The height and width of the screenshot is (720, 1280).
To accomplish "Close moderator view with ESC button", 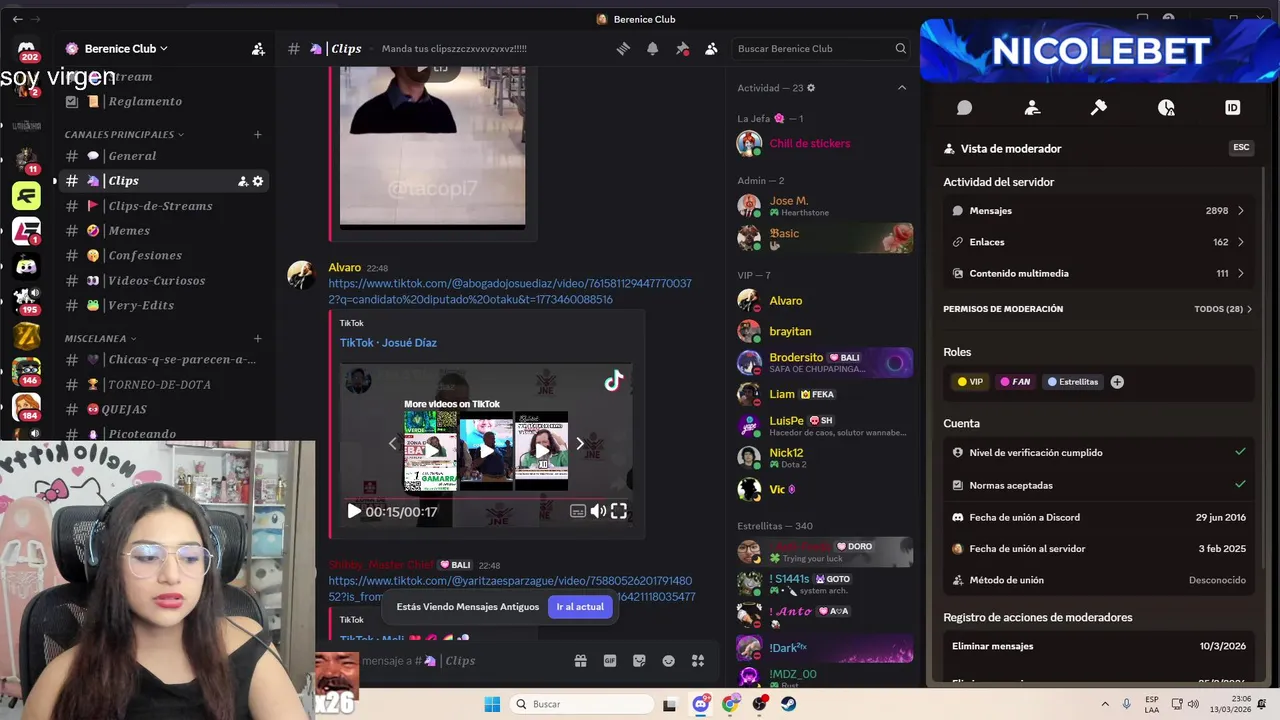I will point(1241,147).
